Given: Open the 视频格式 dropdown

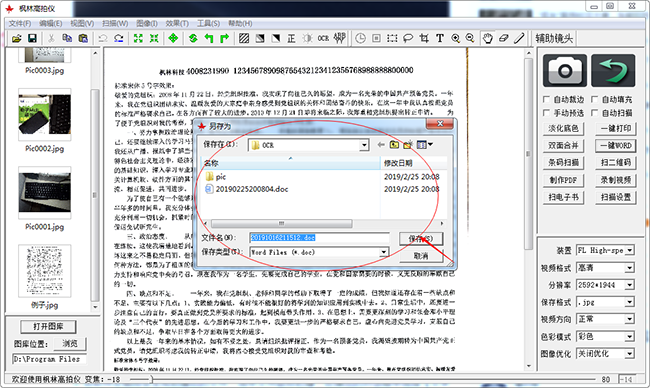Looking at the screenshot, I should click(x=630, y=268).
